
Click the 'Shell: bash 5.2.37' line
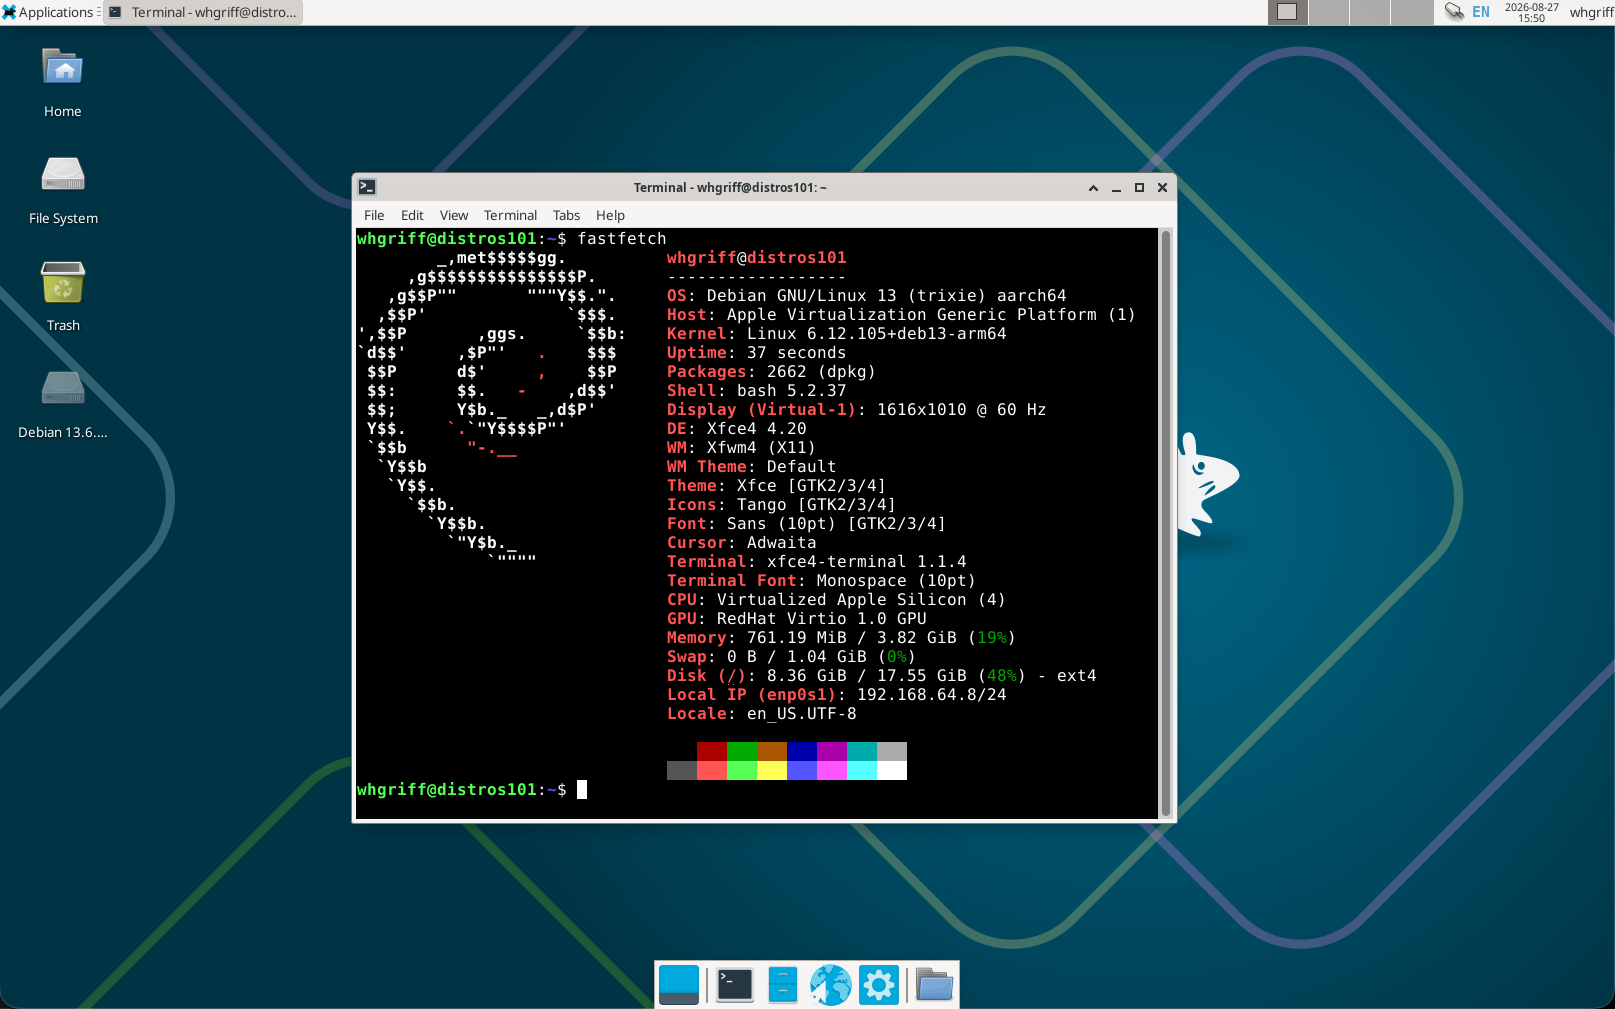click(757, 390)
